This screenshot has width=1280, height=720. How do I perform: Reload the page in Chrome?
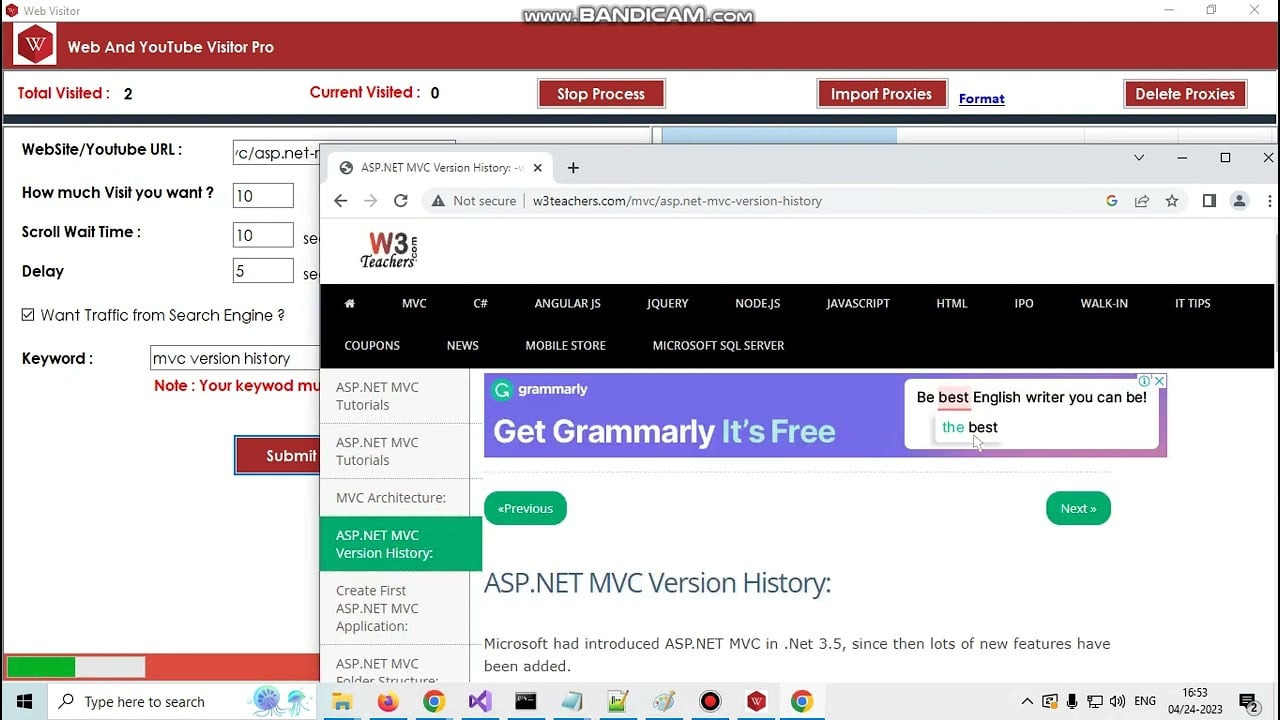click(x=401, y=201)
